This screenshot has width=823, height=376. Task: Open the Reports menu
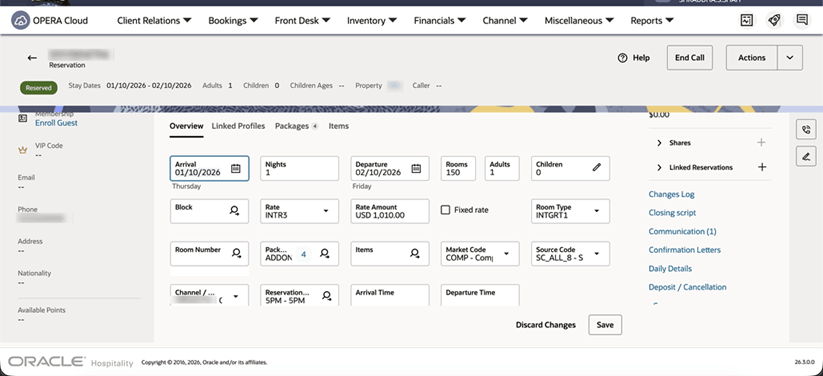[x=652, y=21]
